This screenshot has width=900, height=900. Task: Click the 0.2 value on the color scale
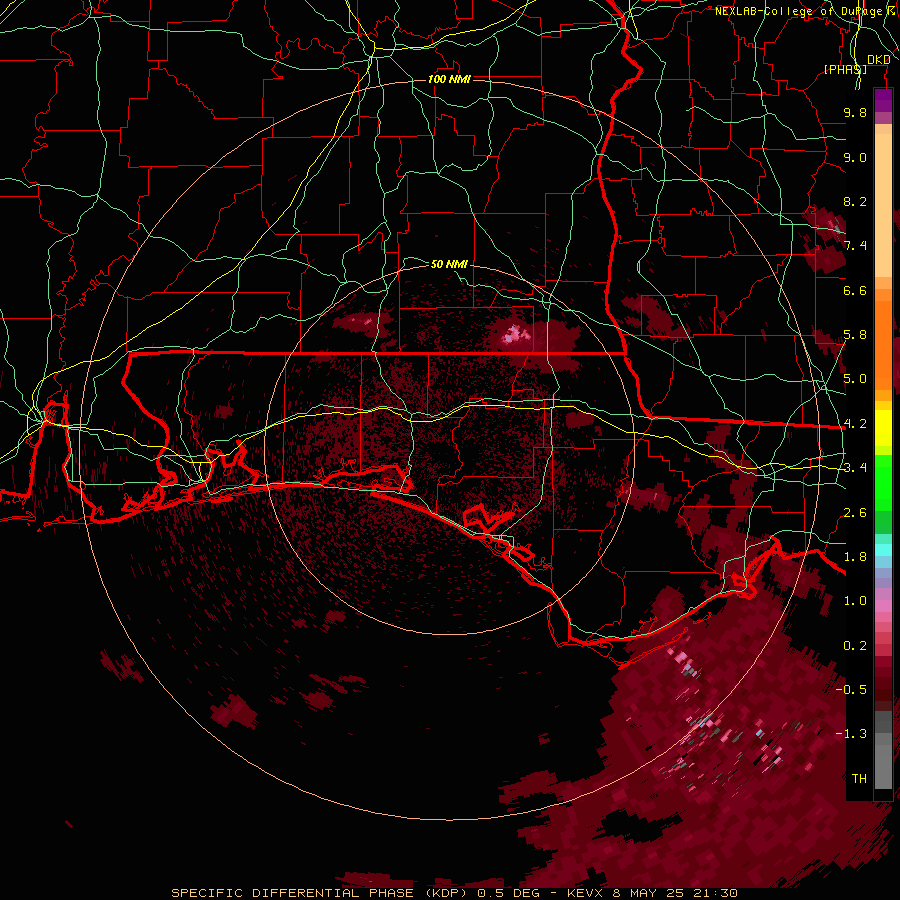(x=855, y=646)
